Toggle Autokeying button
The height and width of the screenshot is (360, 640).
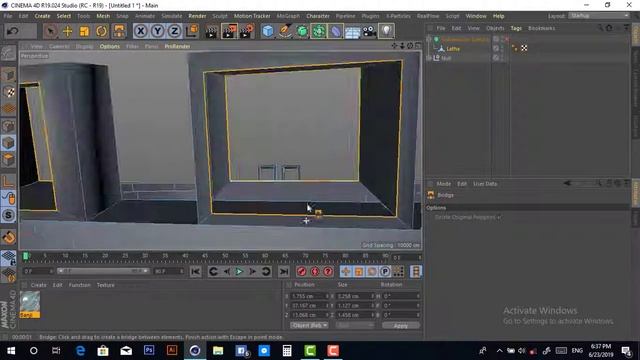[x=315, y=271]
